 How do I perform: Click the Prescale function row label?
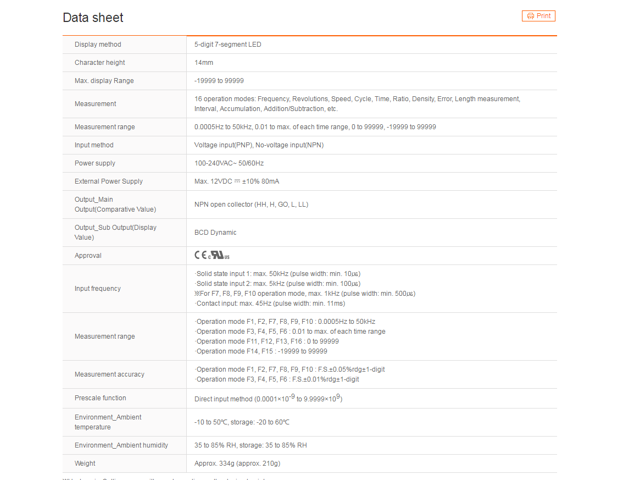point(102,397)
